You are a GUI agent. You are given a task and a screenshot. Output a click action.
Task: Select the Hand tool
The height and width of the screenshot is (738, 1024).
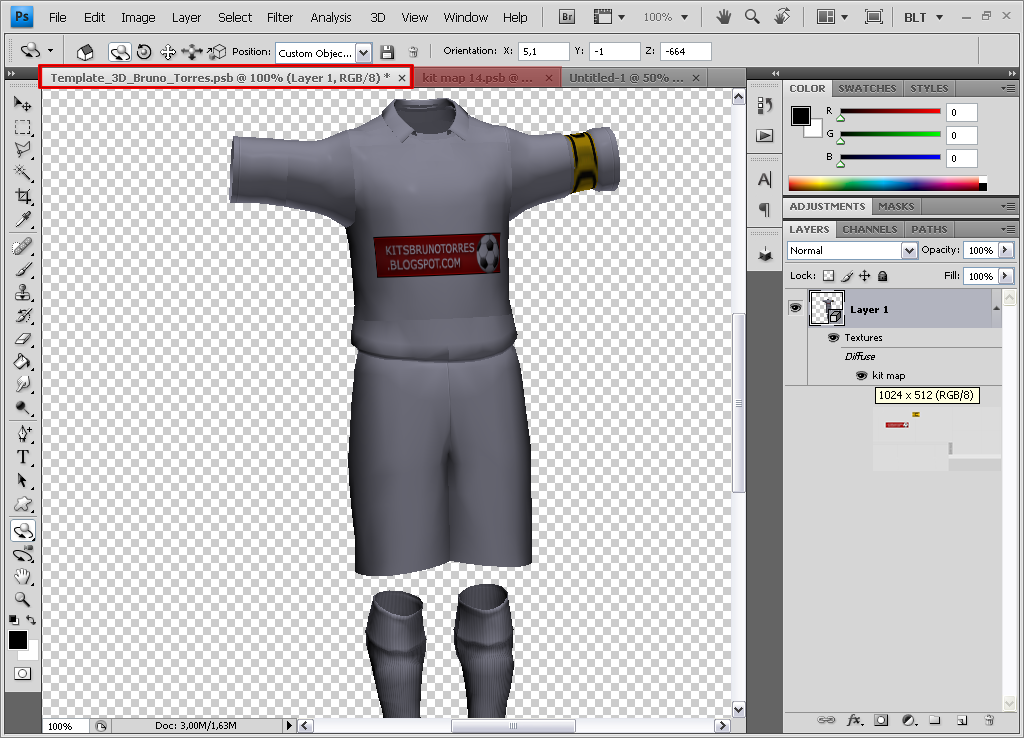tap(22, 577)
